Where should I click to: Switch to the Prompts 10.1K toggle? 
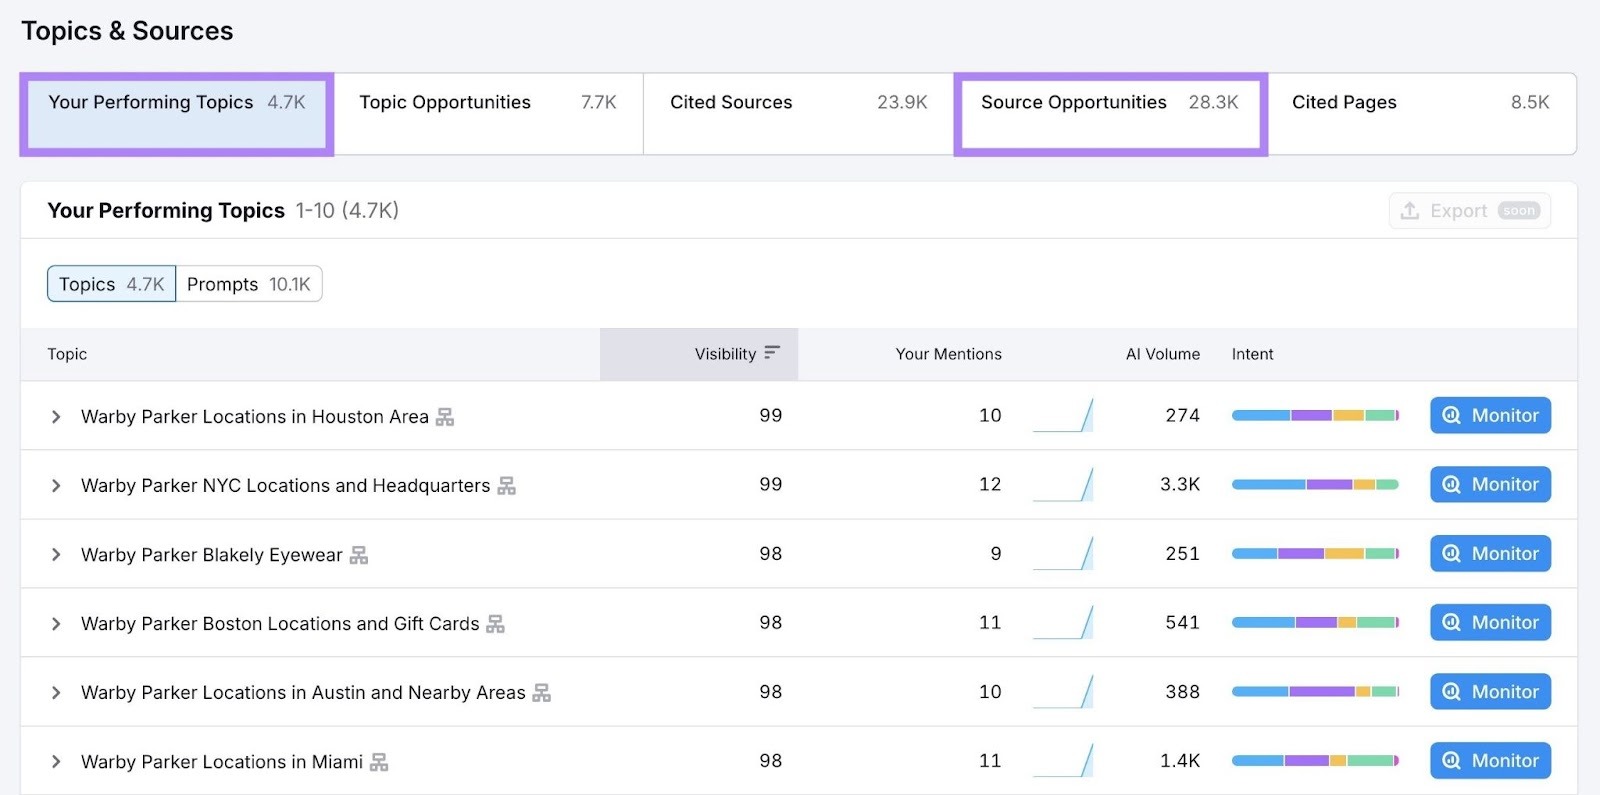[249, 284]
